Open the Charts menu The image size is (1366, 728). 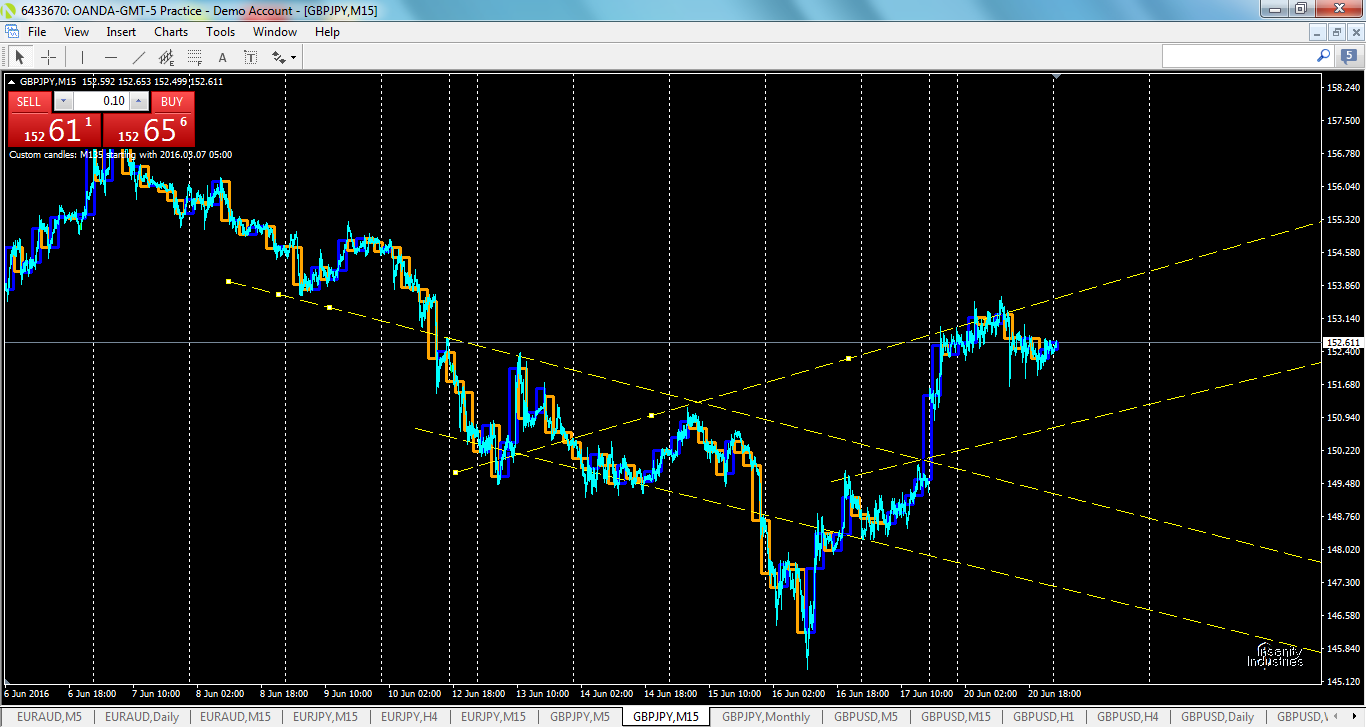(170, 31)
